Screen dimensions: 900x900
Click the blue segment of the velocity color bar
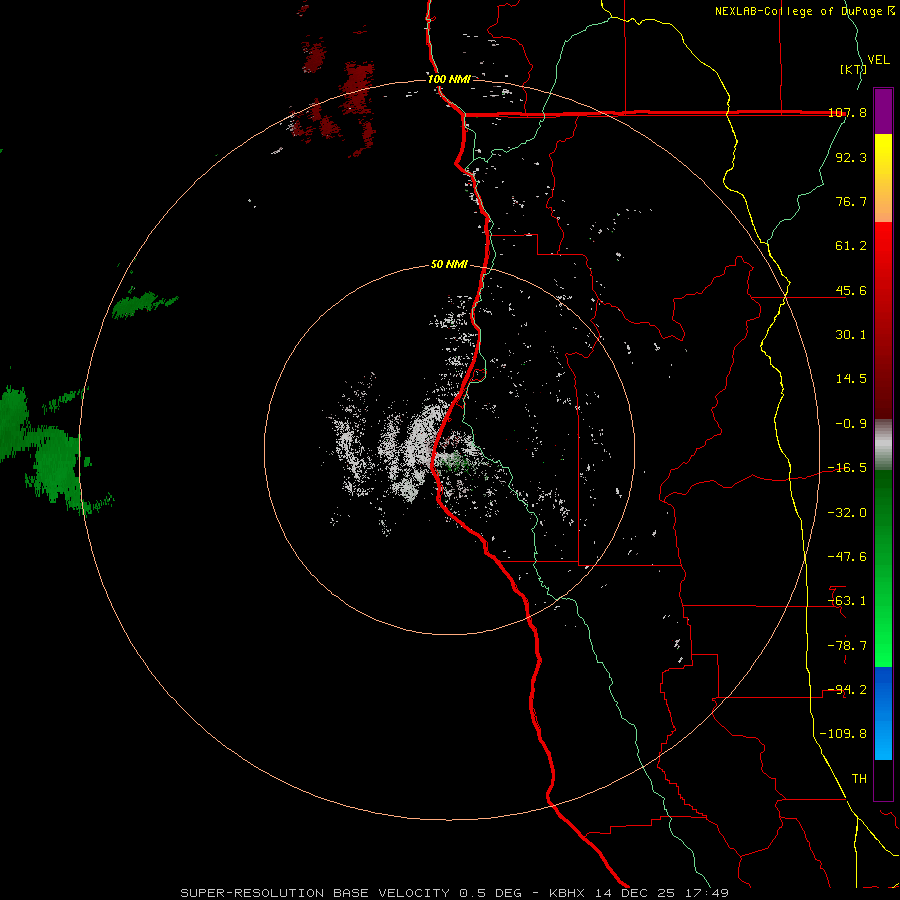[883, 713]
